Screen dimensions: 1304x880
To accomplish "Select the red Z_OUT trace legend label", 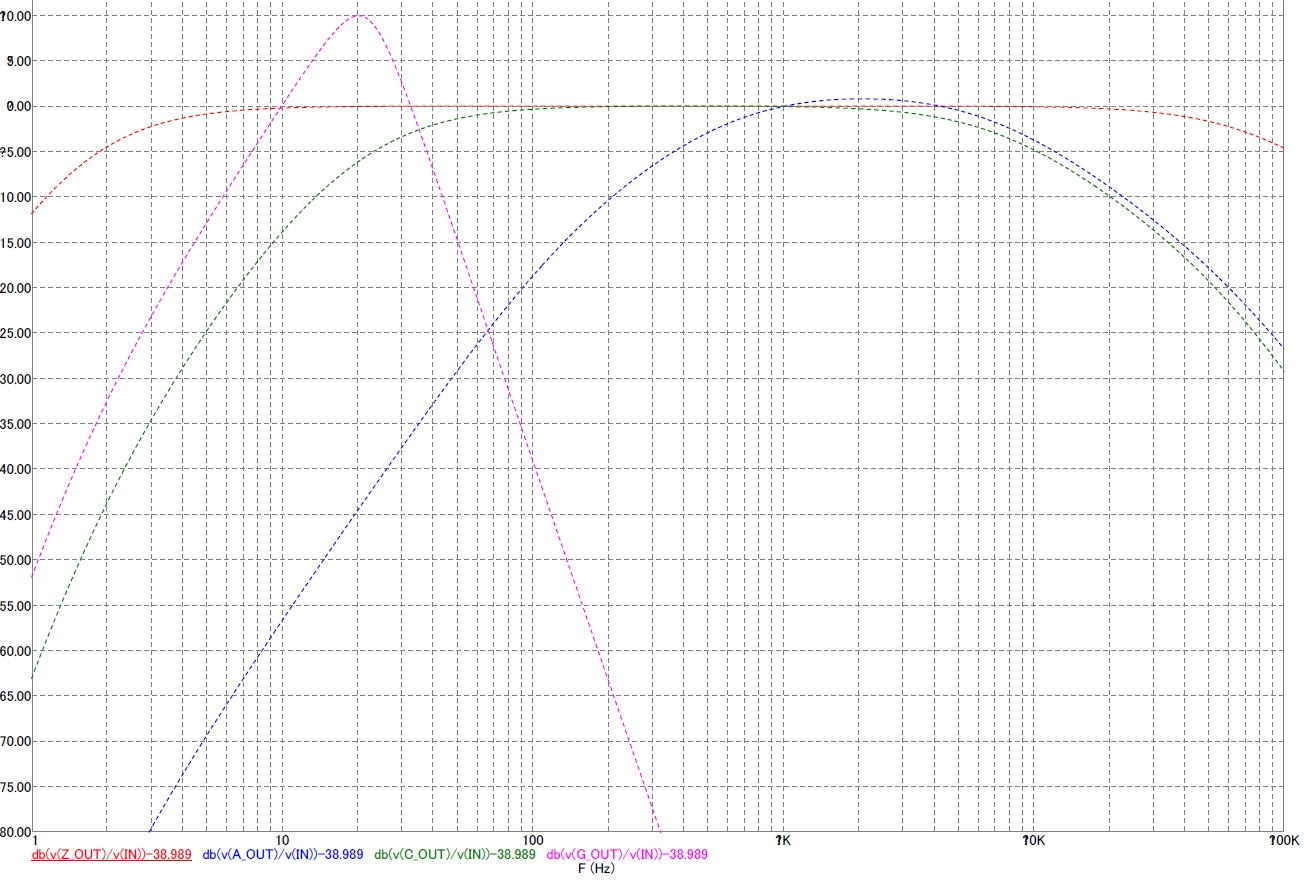I will pos(112,855).
